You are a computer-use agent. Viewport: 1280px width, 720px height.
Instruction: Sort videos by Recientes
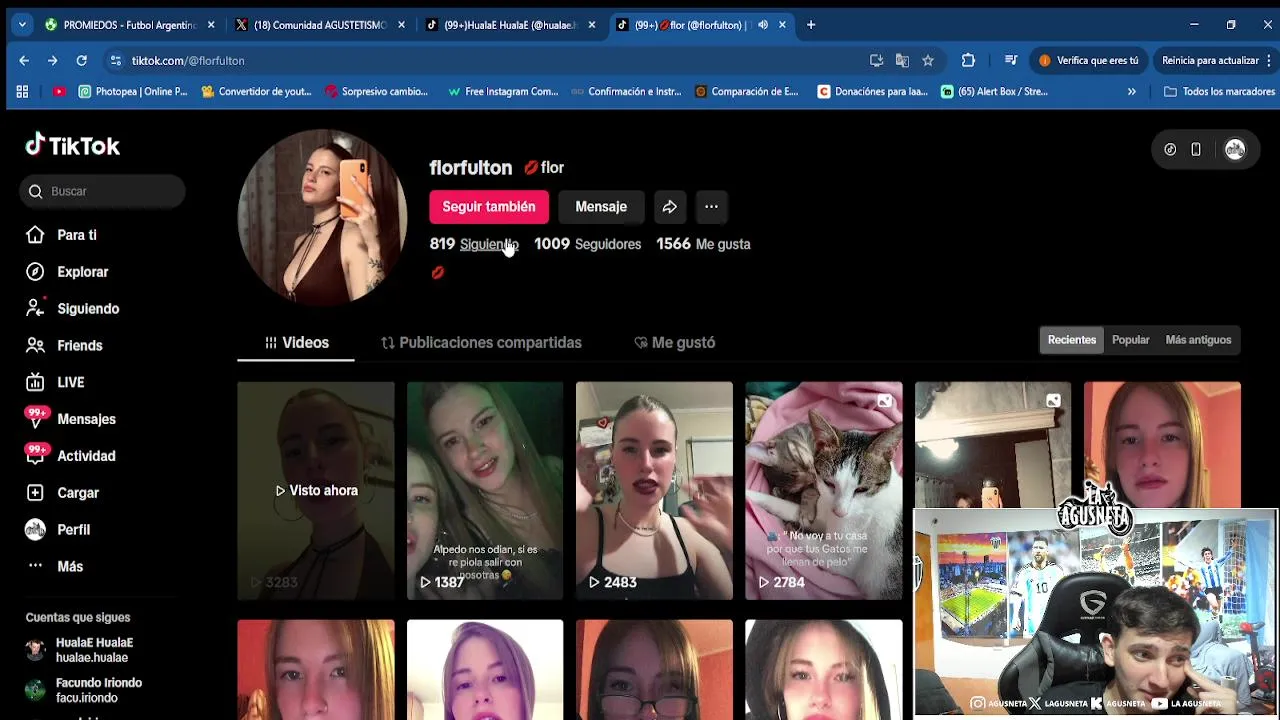1072,340
